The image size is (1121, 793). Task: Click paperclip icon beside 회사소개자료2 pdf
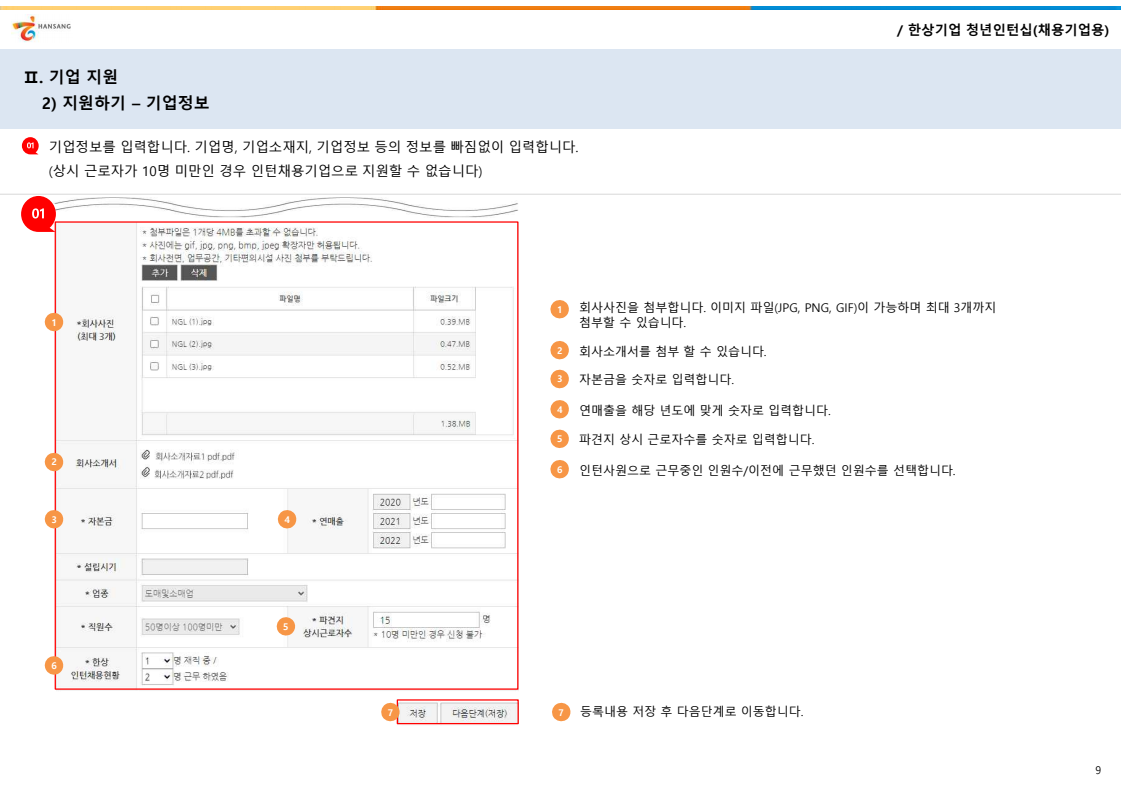pos(147,473)
